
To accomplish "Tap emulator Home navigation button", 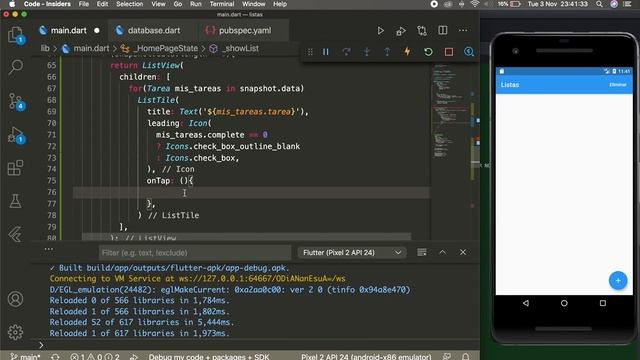I will point(564,303).
